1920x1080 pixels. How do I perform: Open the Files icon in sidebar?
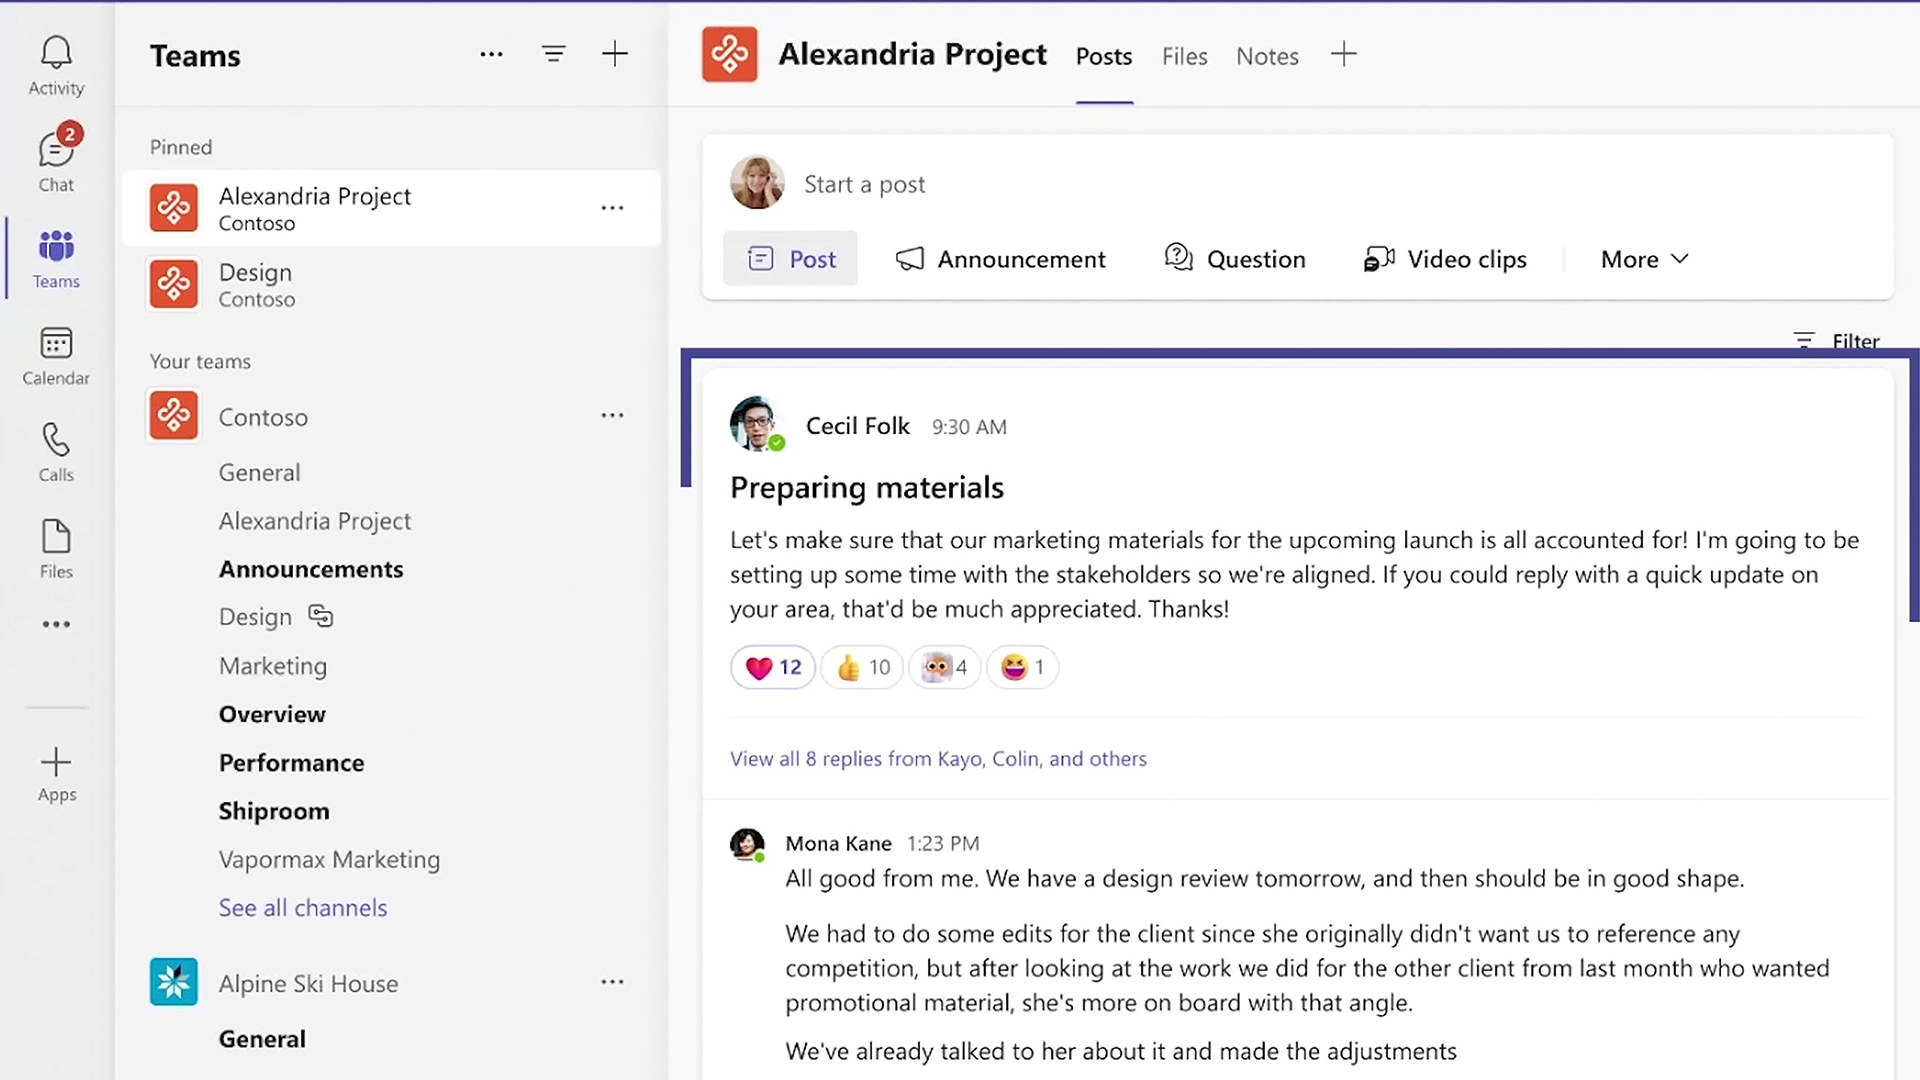[55, 547]
